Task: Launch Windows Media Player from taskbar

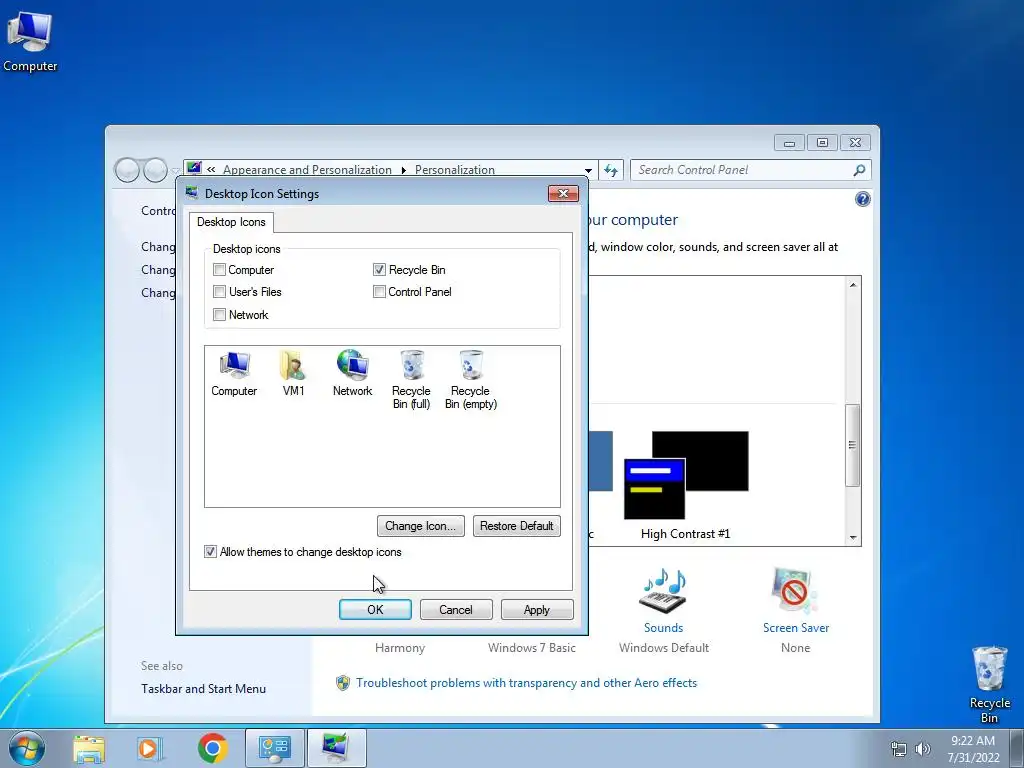Action: pyautogui.click(x=149, y=748)
